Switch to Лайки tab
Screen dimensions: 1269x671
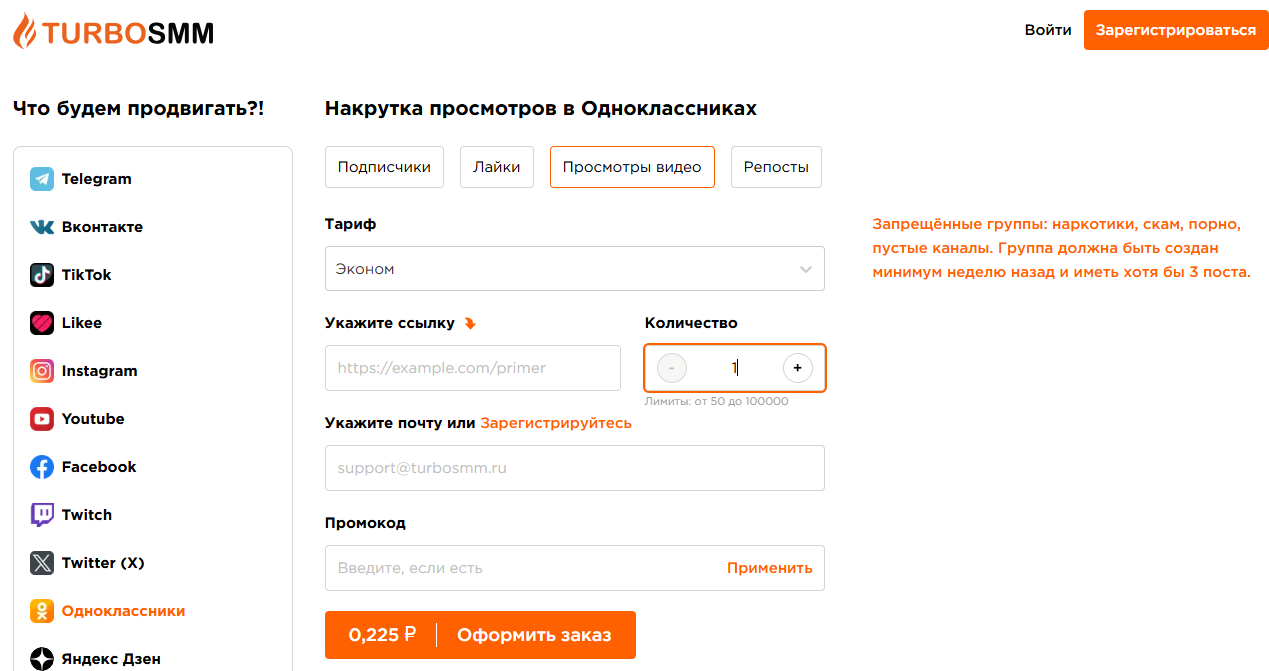(x=497, y=167)
